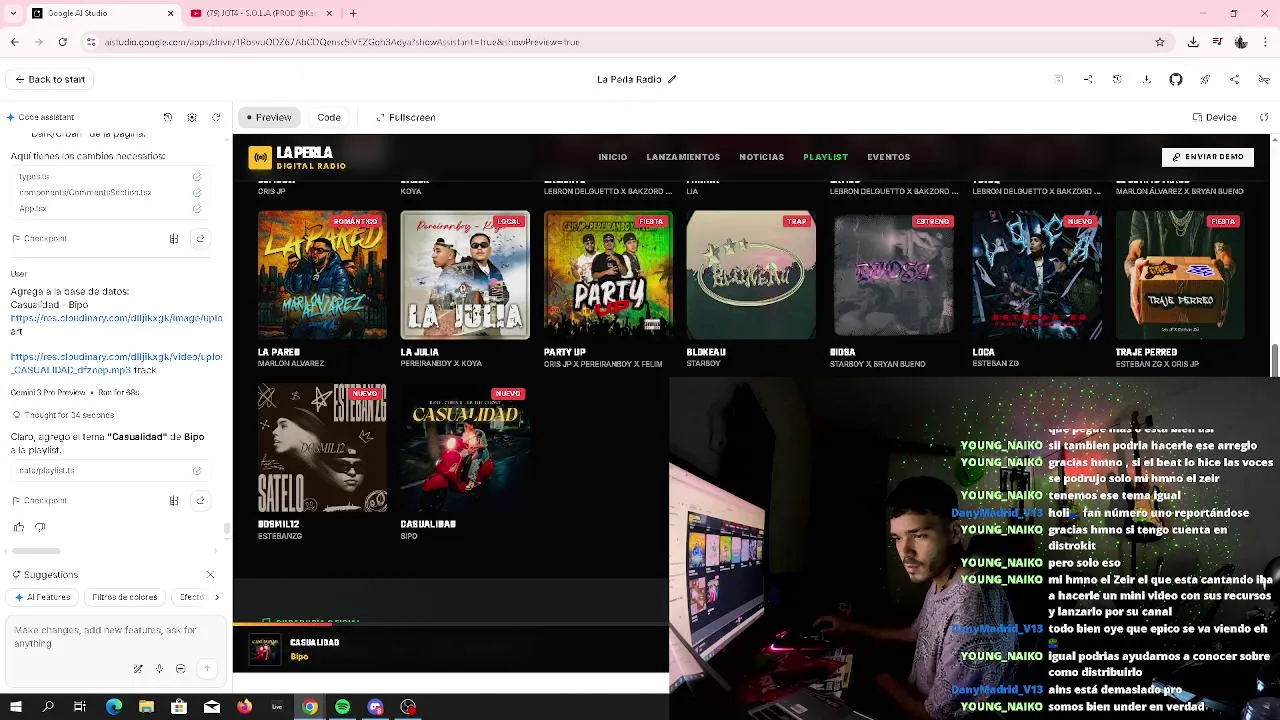Give thumbs up to the response
This screenshot has width=1280, height=720.
point(19,527)
